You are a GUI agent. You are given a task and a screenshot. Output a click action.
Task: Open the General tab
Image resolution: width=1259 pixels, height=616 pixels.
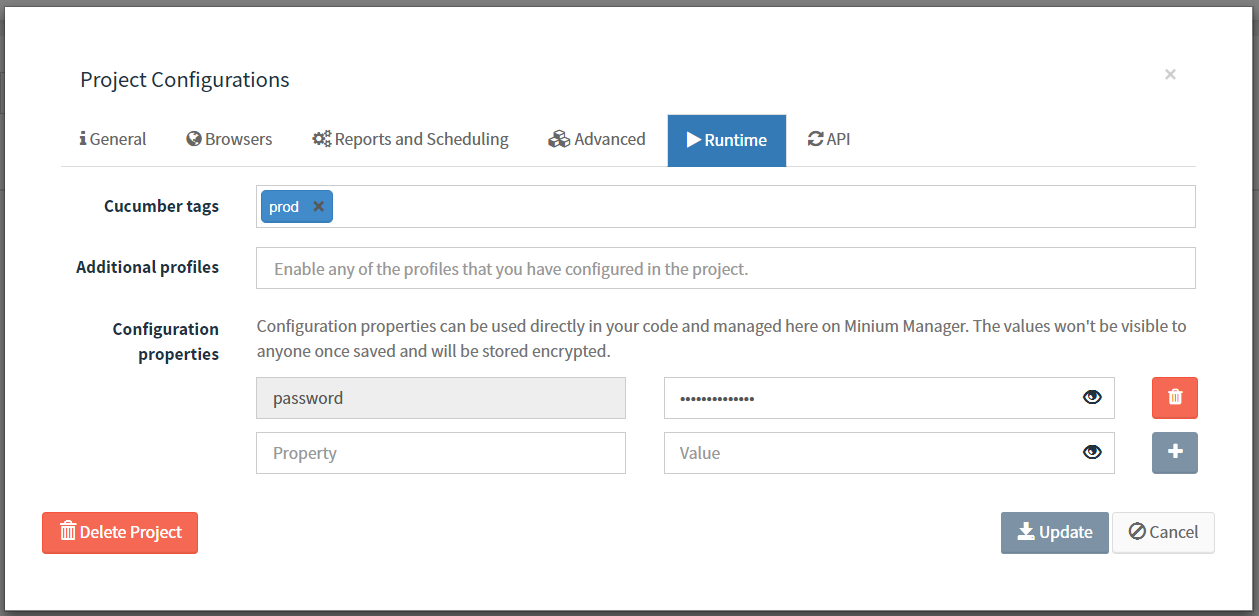pos(113,140)
